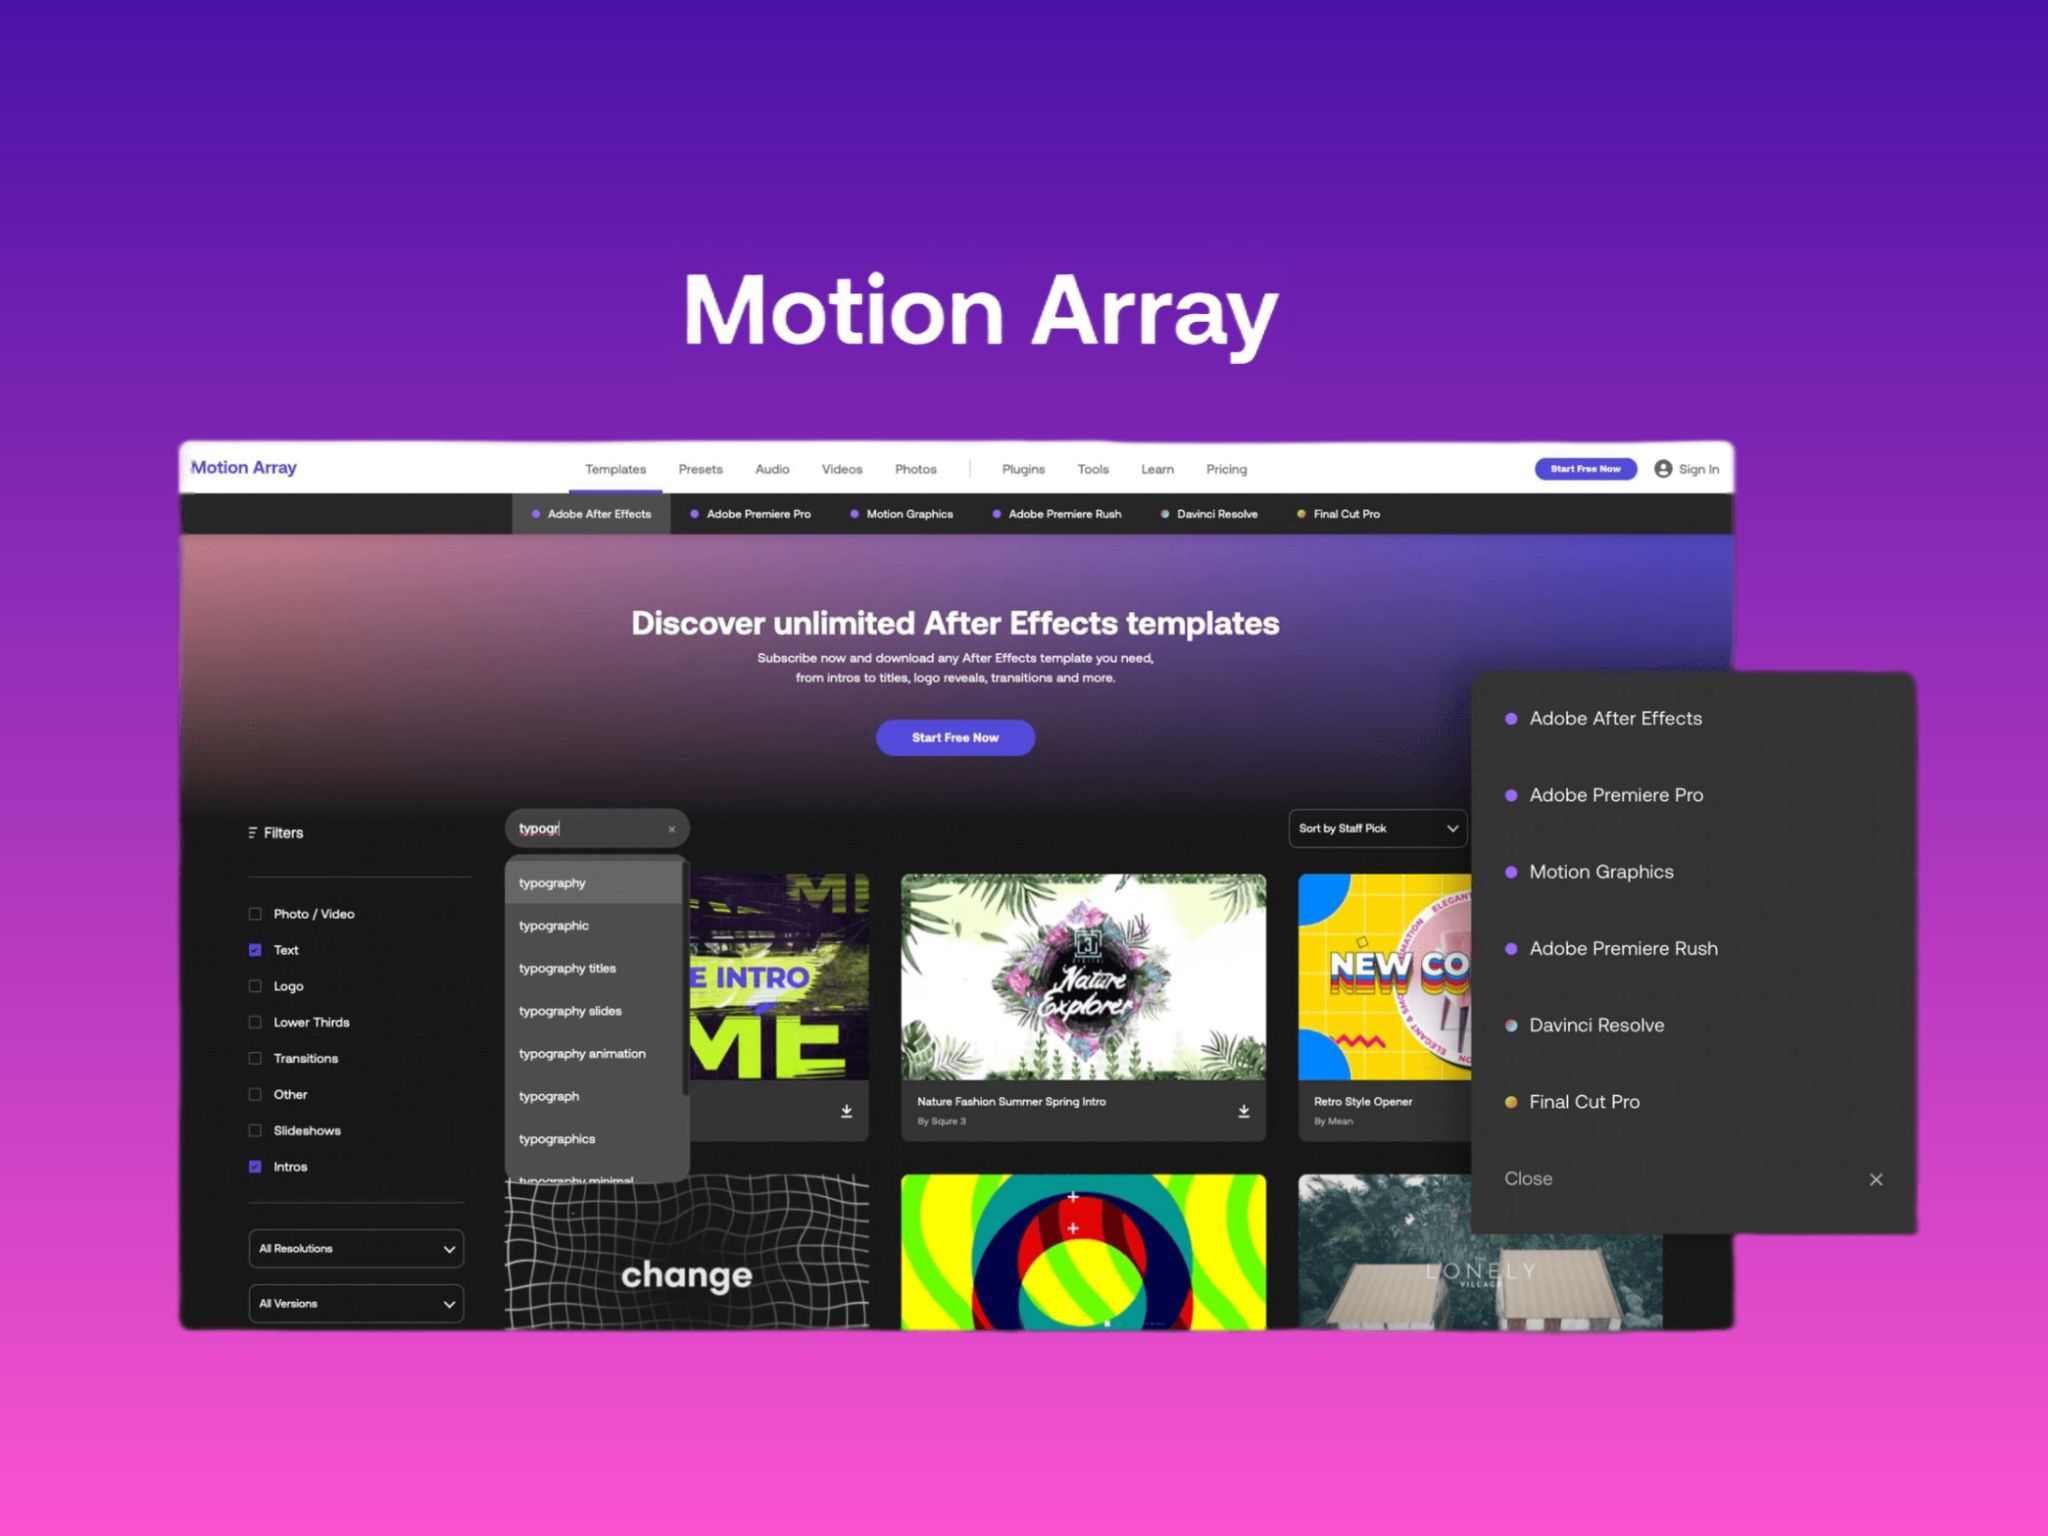The height and width of the screenshot is (1536, 2048).
Task: Click the Start Free Now hero button
Action: click(x=955, y=738)
